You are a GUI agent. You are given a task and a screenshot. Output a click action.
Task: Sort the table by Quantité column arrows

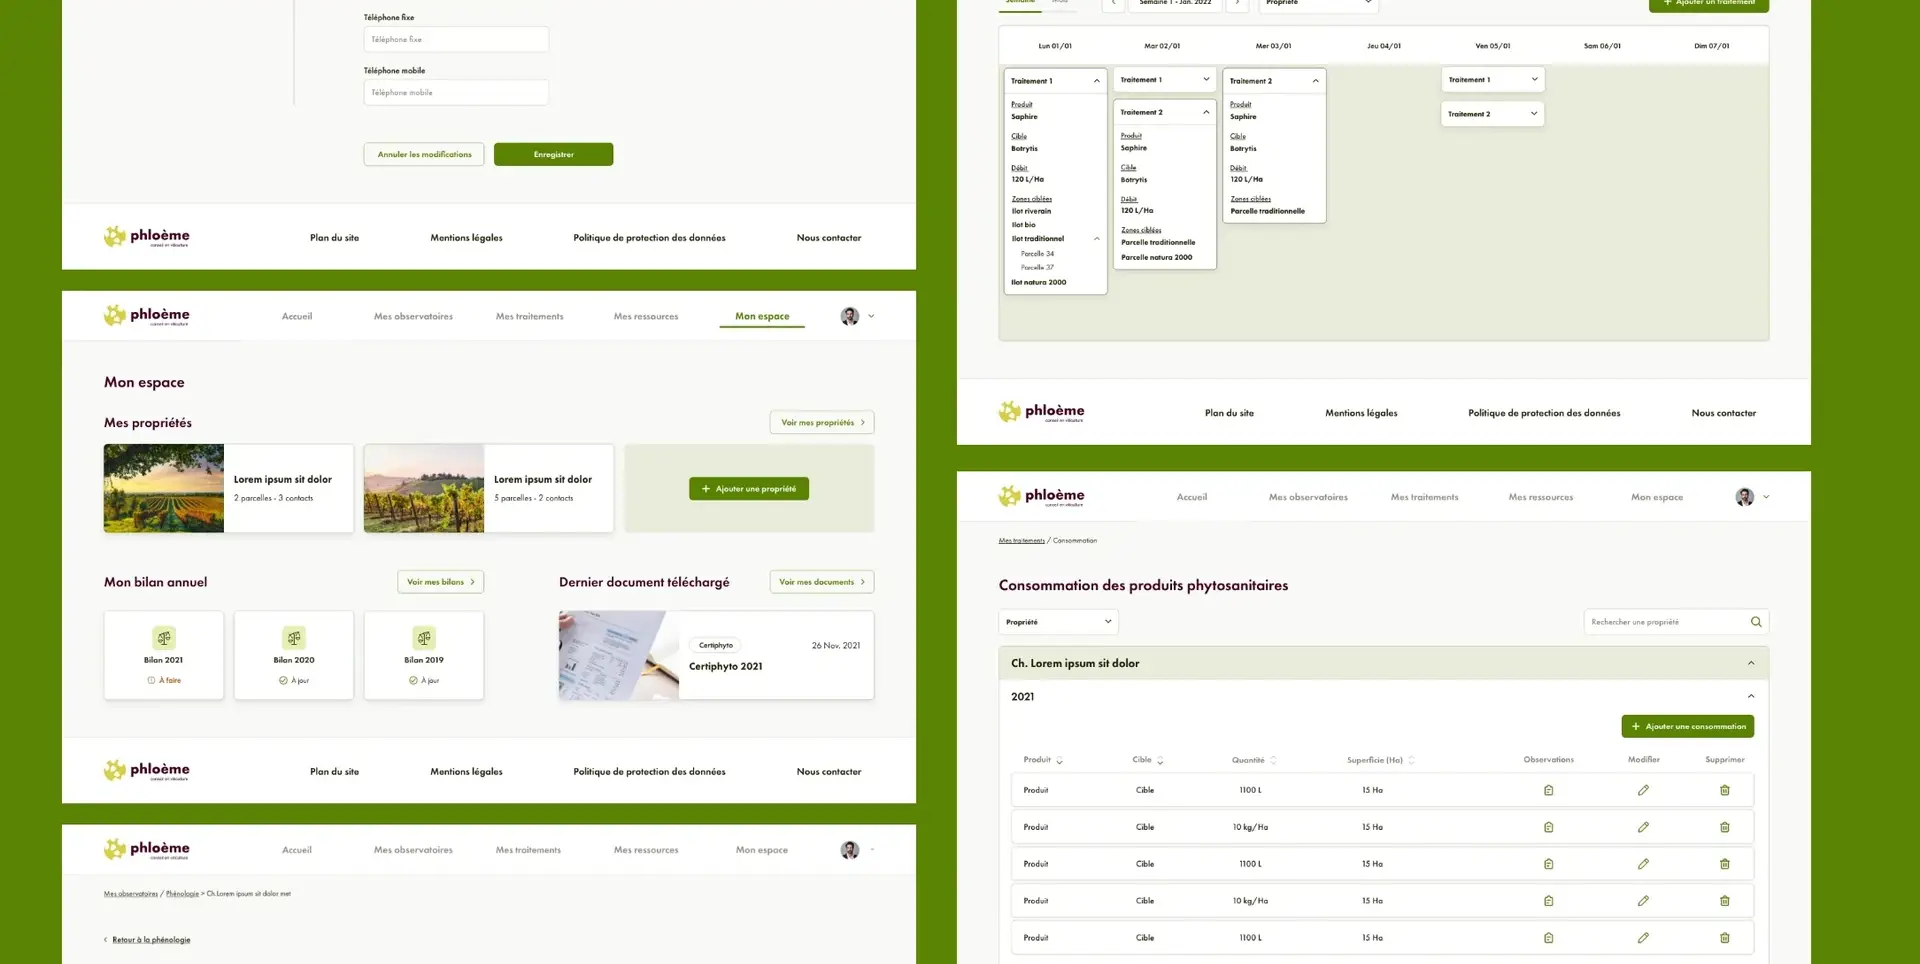(x=1273, y=761)
